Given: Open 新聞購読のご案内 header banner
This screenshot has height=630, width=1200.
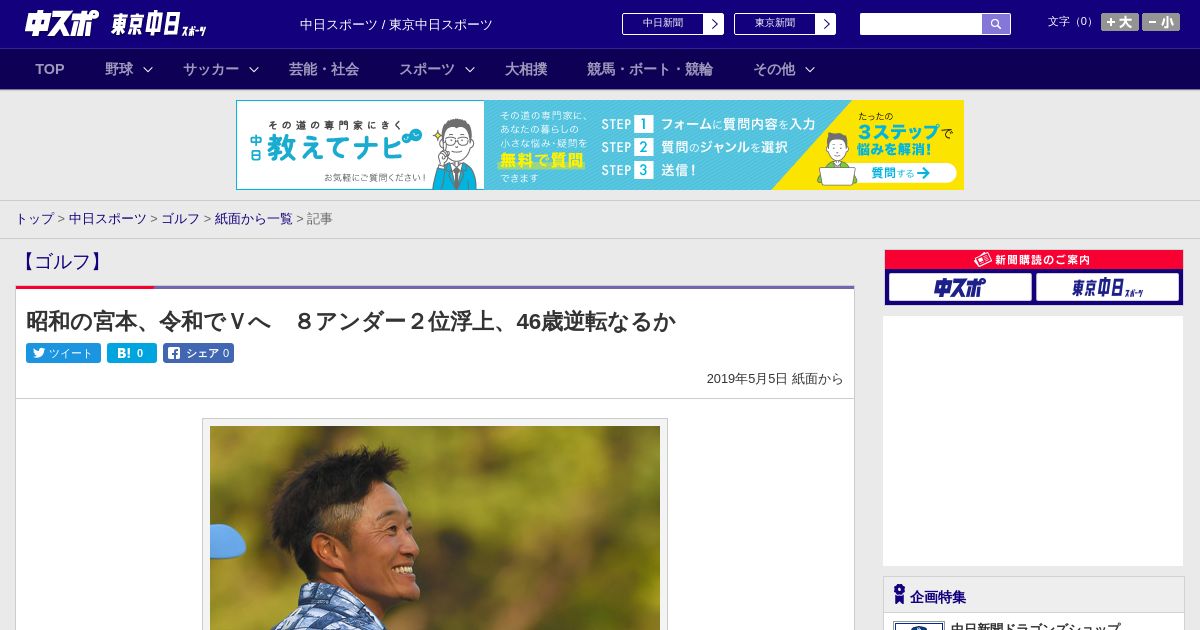Looking at the screenshot, I should [1034, 259].
